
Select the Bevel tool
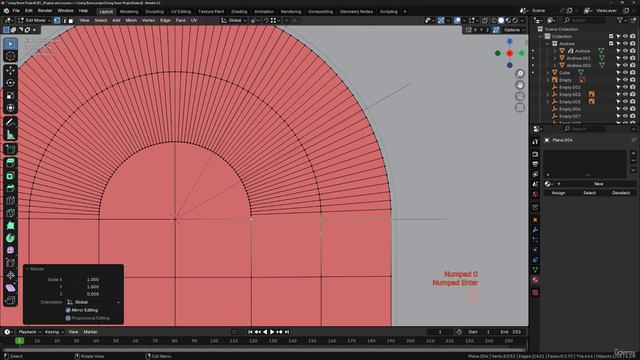coord(10,188)
